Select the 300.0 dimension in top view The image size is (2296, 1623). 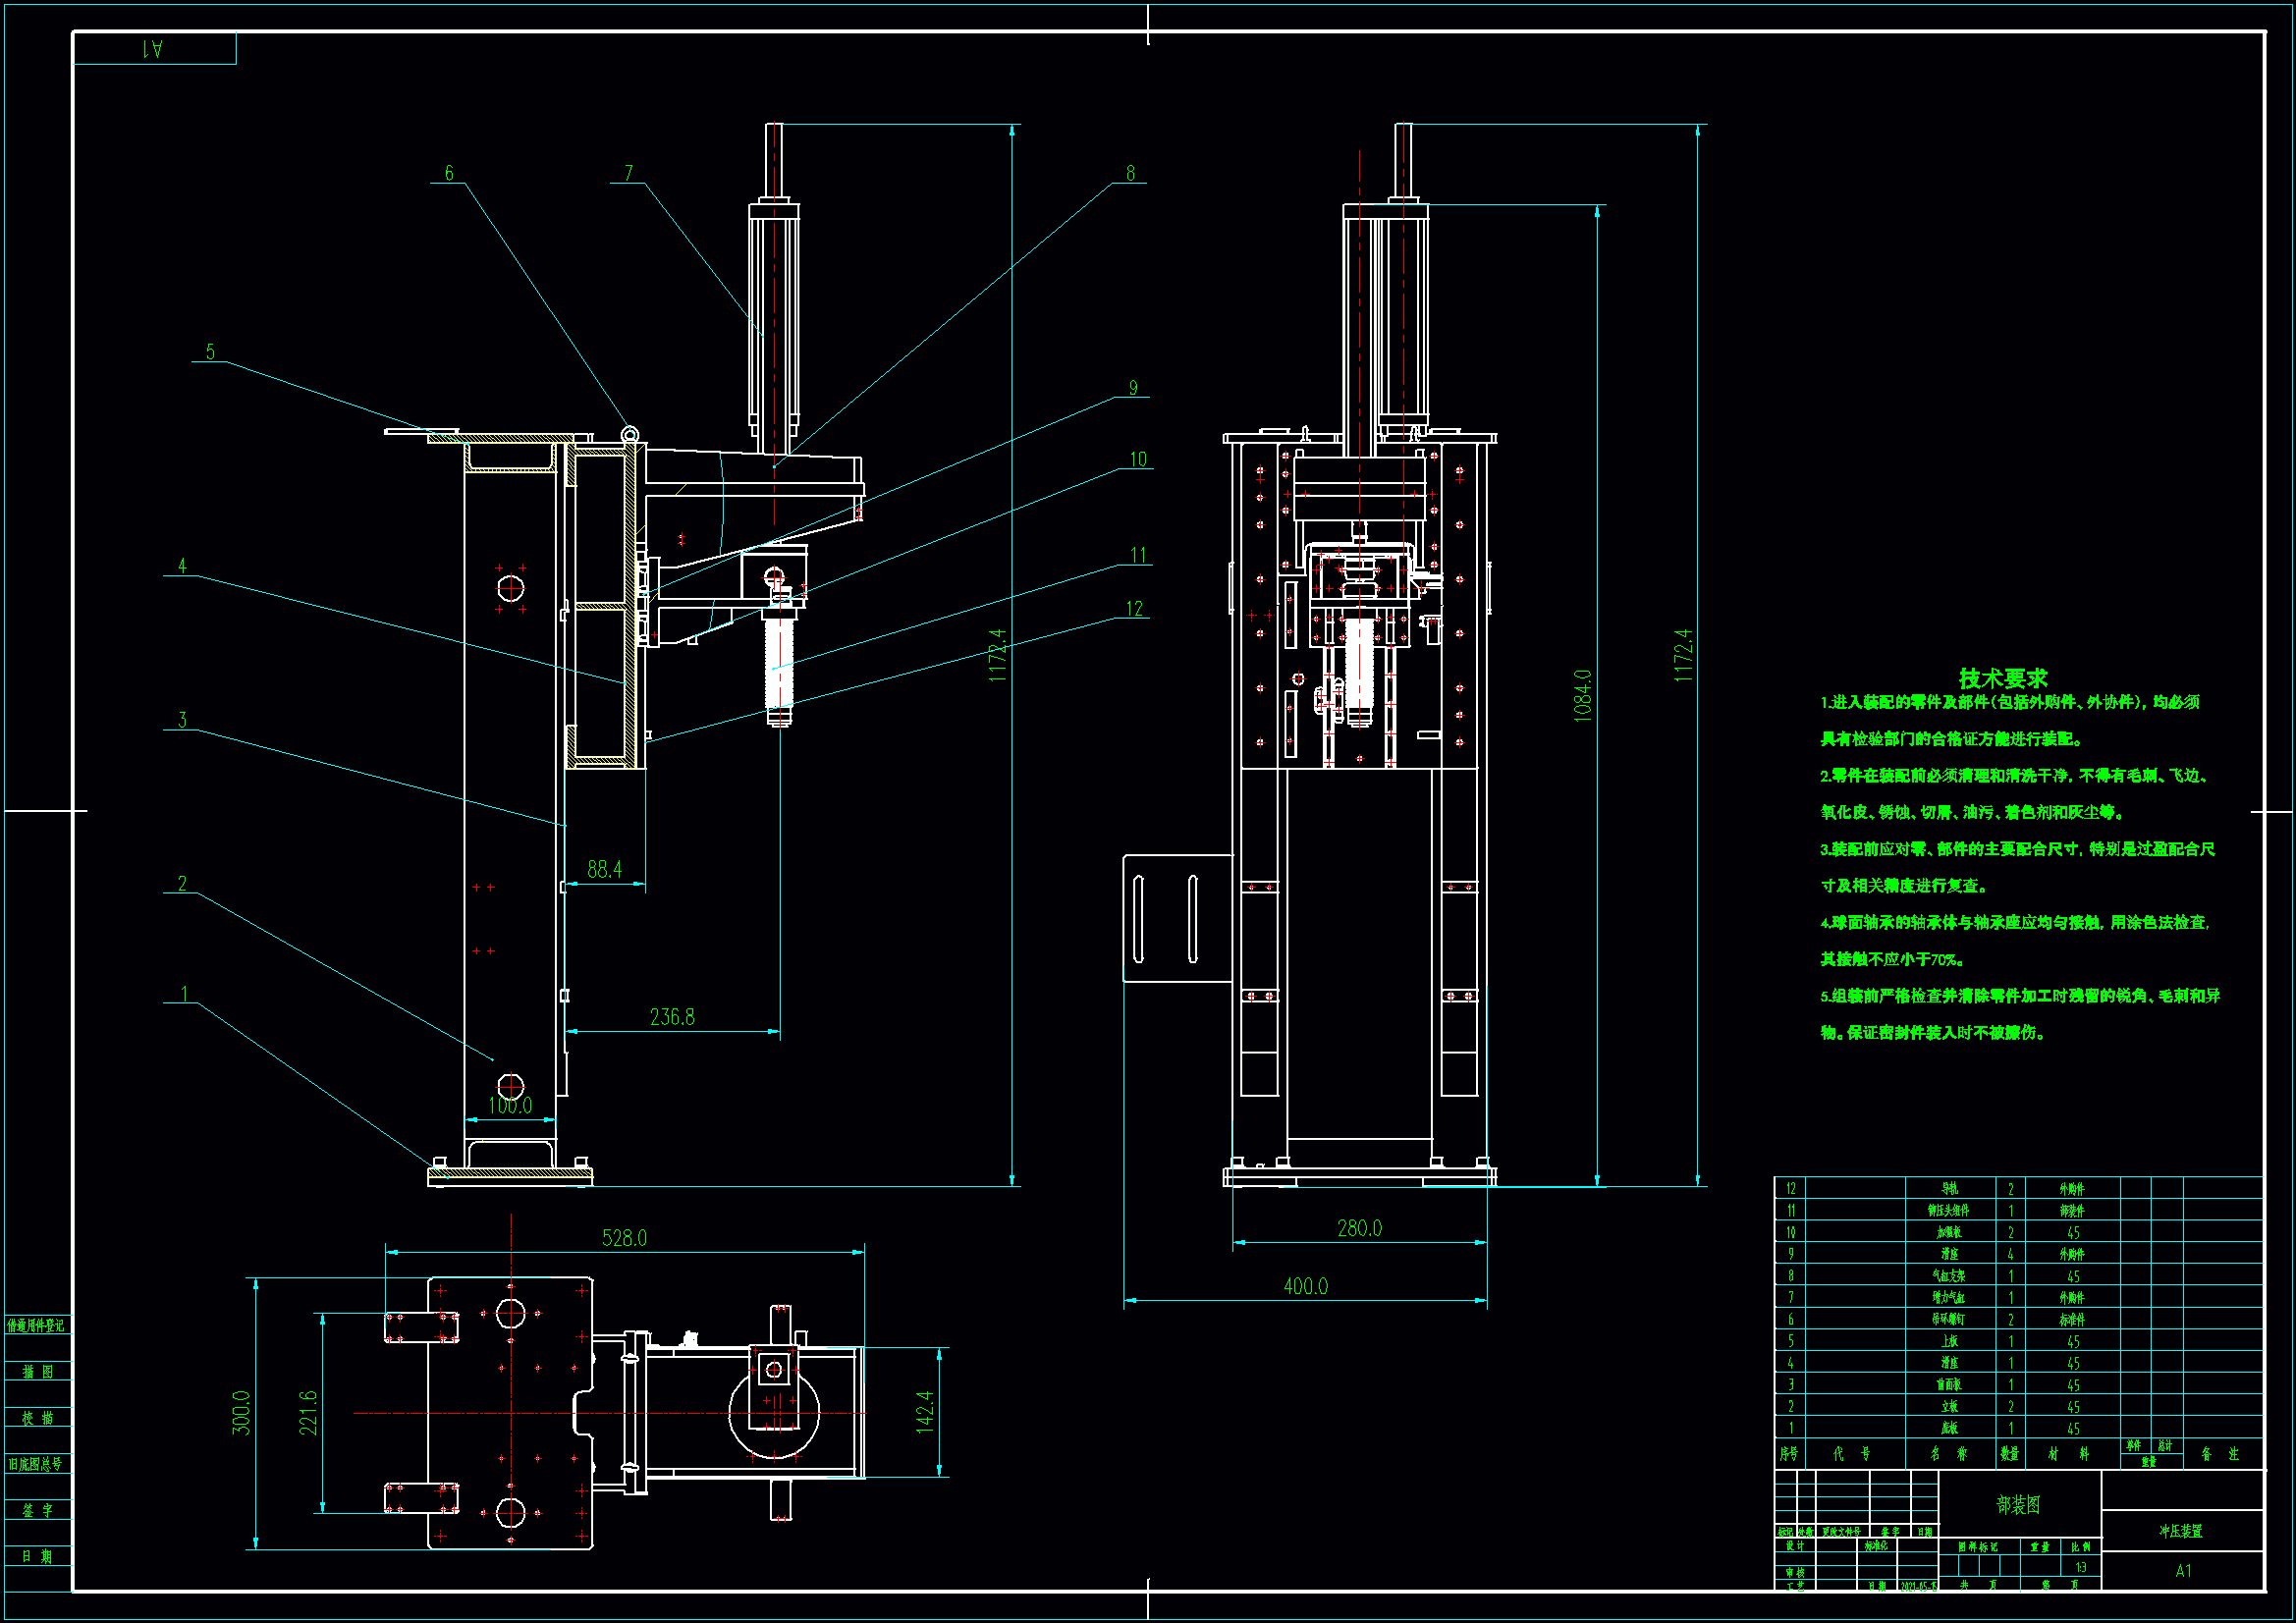[x=241, y=1412]
